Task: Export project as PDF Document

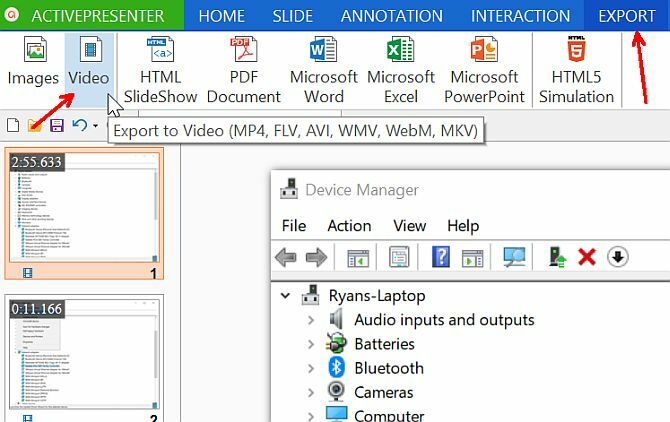Action: tap(244, 70)
